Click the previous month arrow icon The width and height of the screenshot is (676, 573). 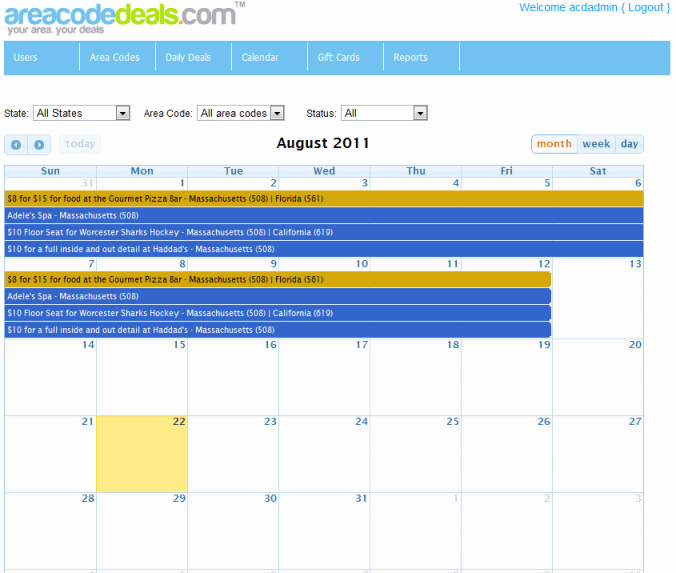(16, 145)
